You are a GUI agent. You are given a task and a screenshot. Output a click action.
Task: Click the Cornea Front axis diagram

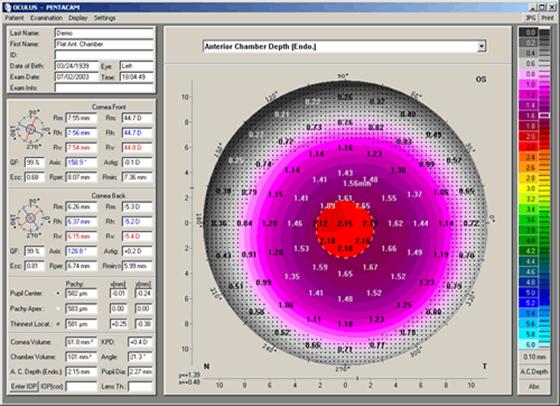(x=30, y=129)
